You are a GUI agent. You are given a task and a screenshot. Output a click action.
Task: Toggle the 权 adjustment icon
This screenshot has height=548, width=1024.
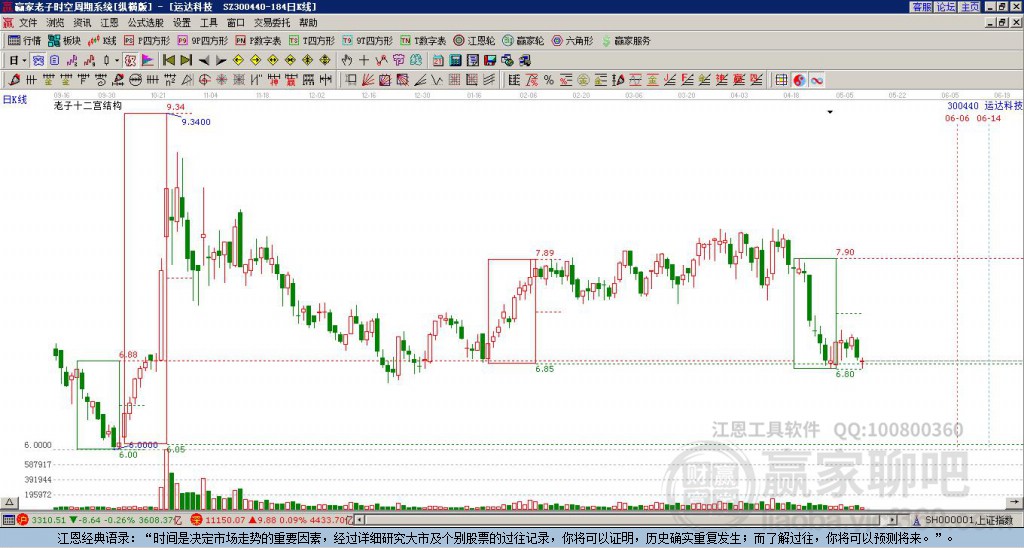point(130,61)
